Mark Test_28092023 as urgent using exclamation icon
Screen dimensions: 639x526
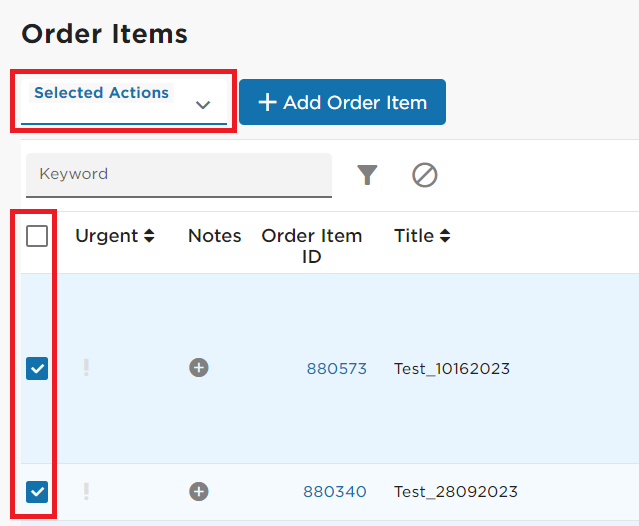click(x=86, y=491)
